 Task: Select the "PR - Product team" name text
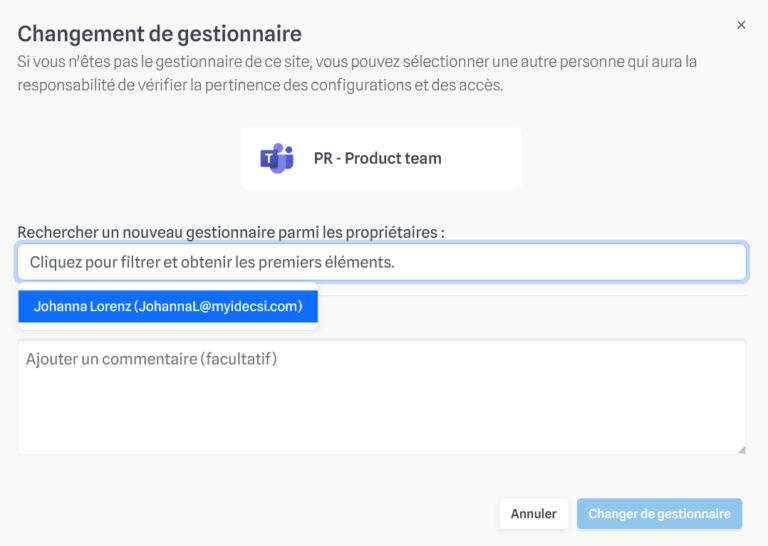[378, 158]
